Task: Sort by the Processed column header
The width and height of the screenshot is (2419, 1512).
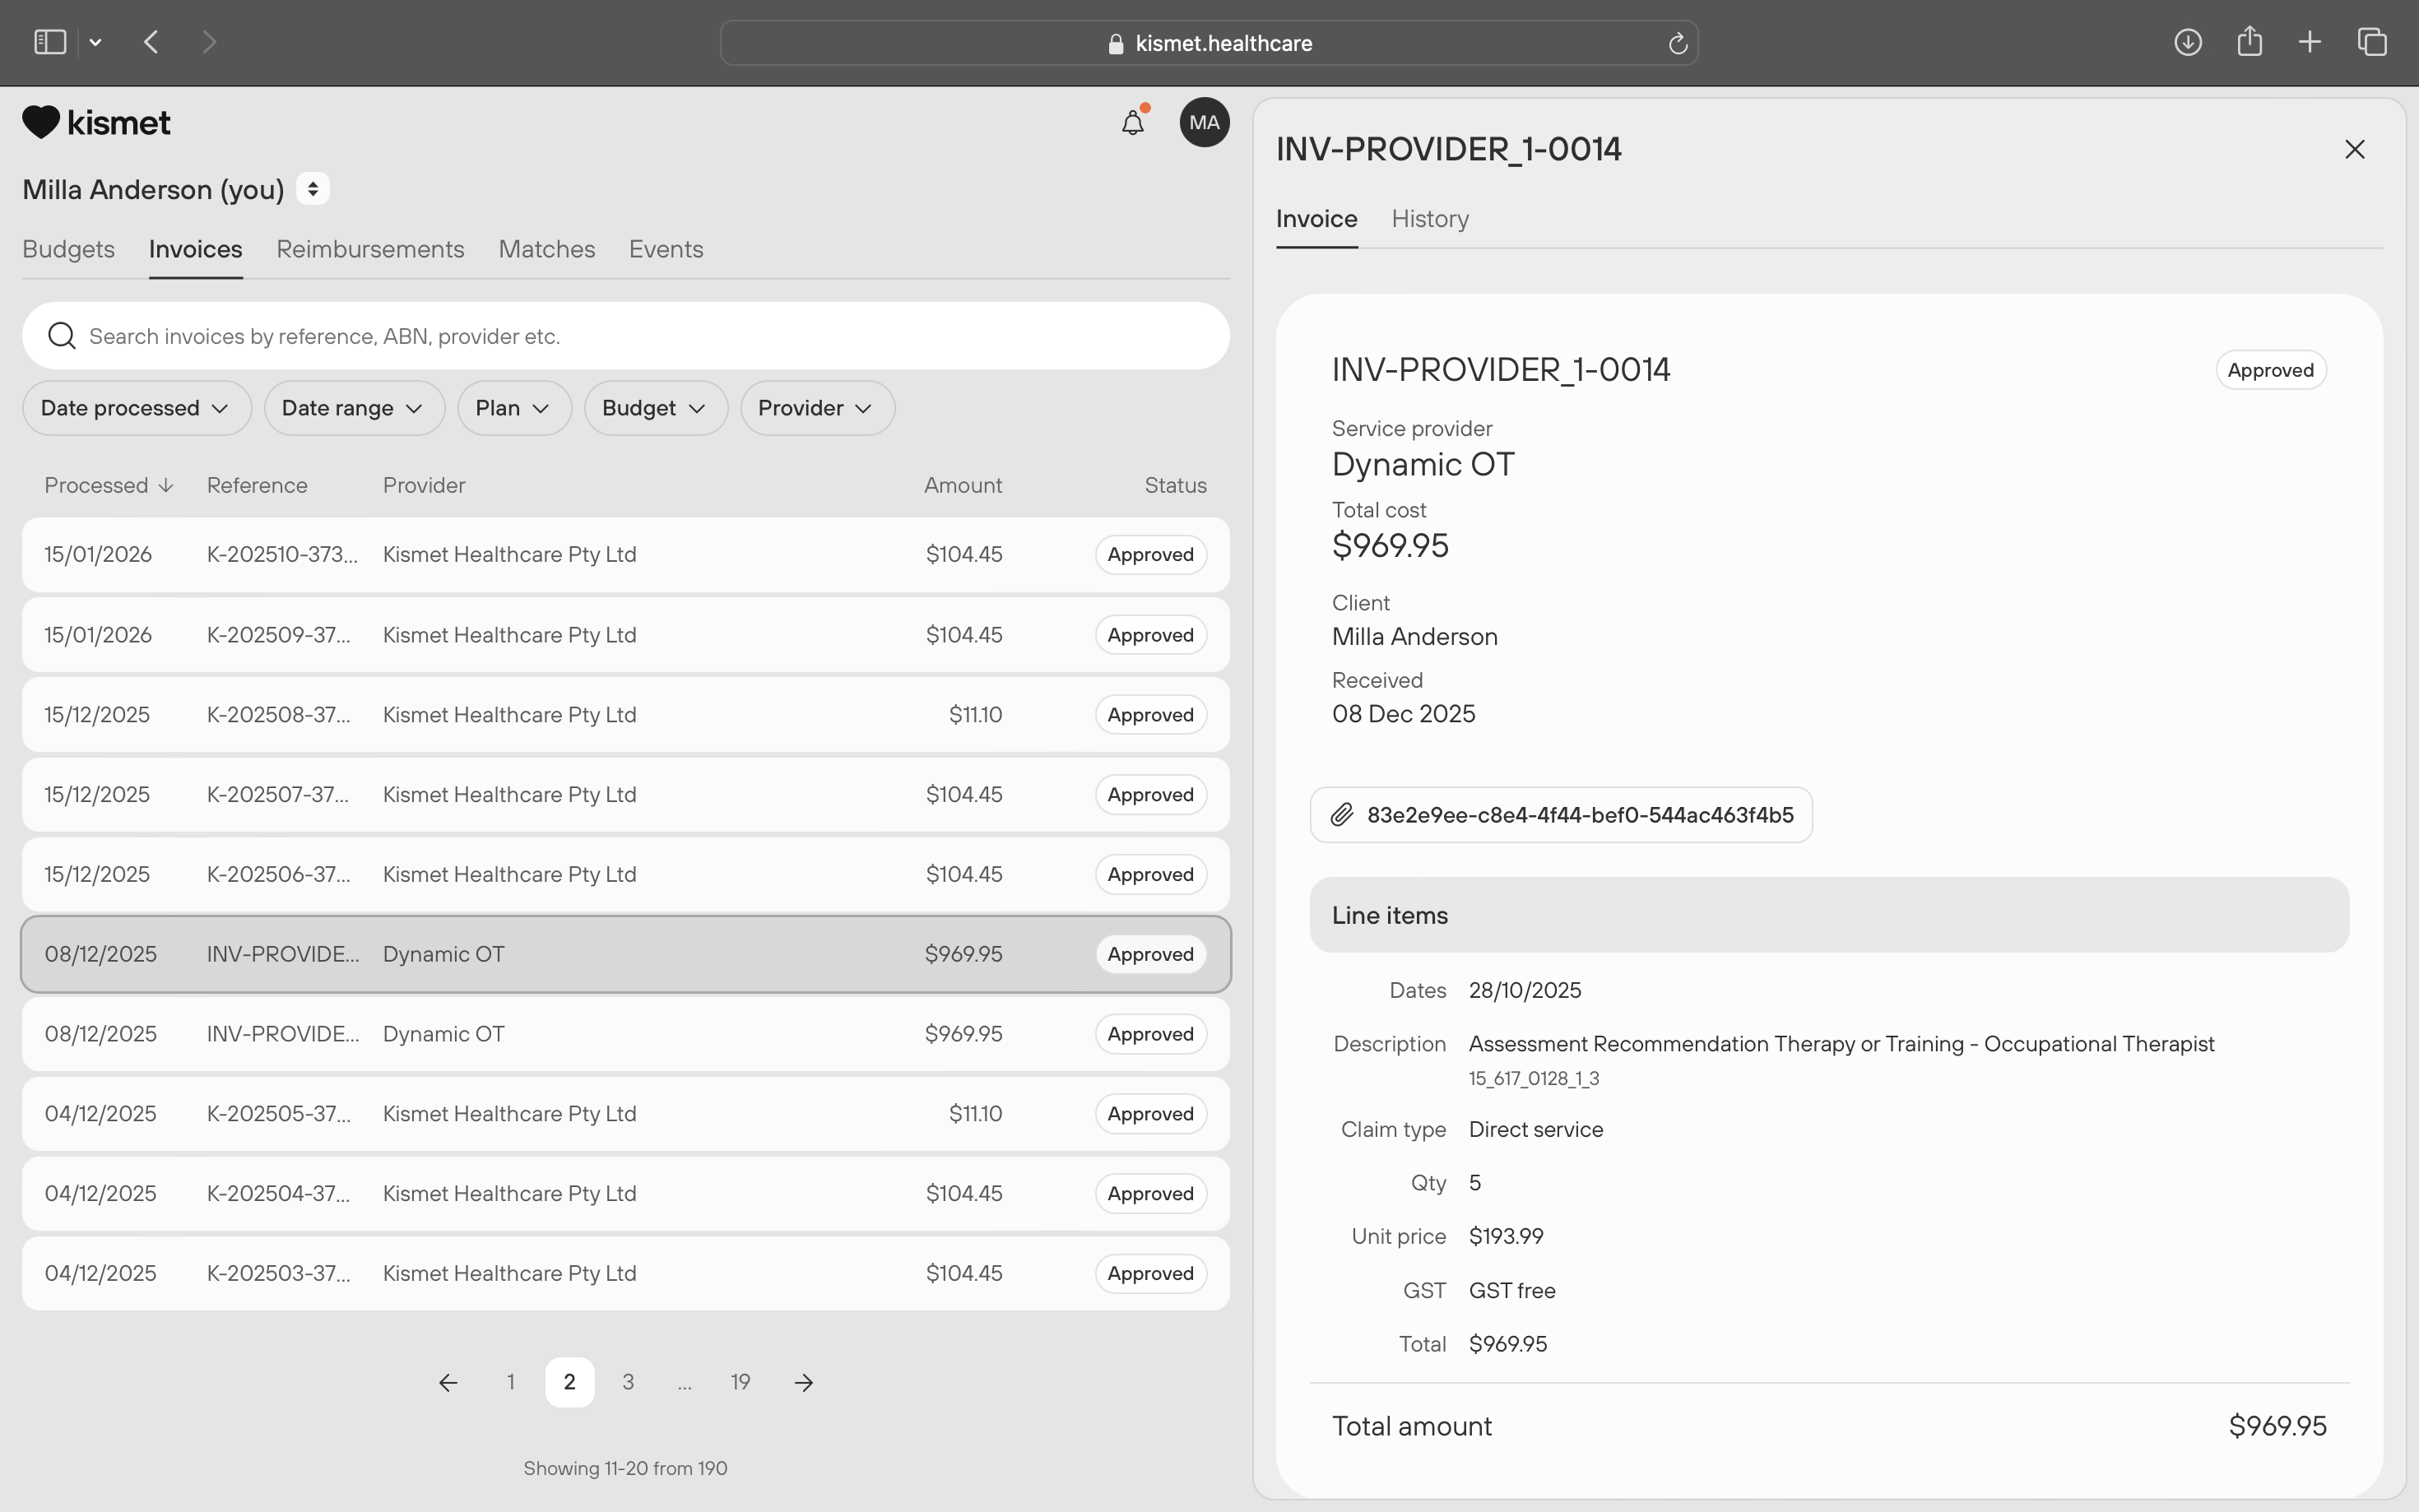Action: click(109, 485)
